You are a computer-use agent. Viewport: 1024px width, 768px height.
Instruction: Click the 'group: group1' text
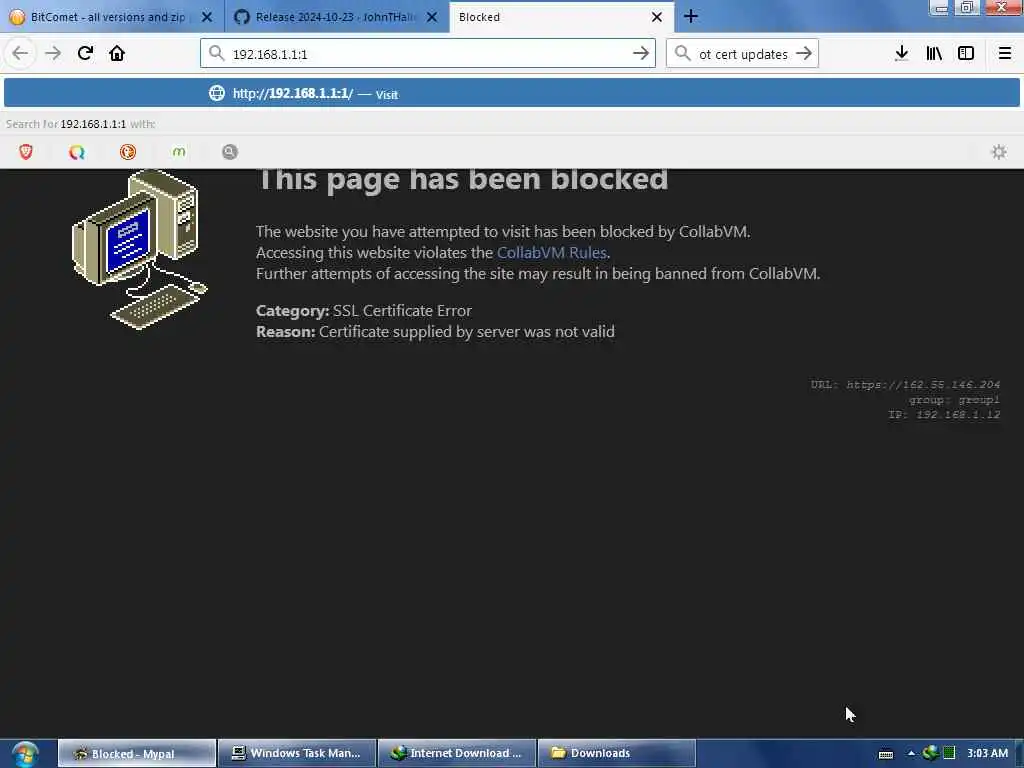954,400
